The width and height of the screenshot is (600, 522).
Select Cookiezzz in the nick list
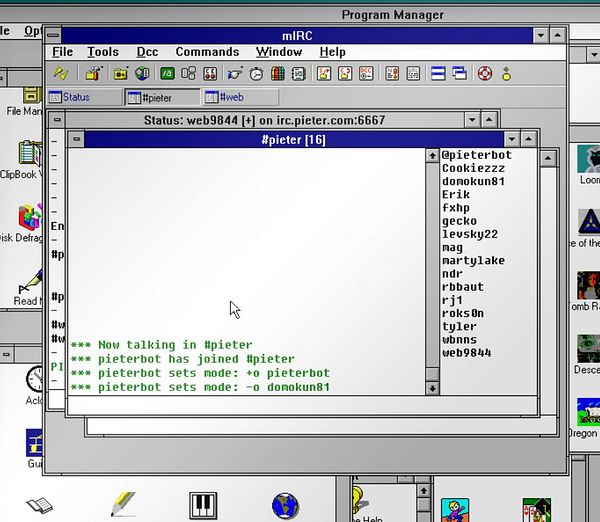click(473, 168)
